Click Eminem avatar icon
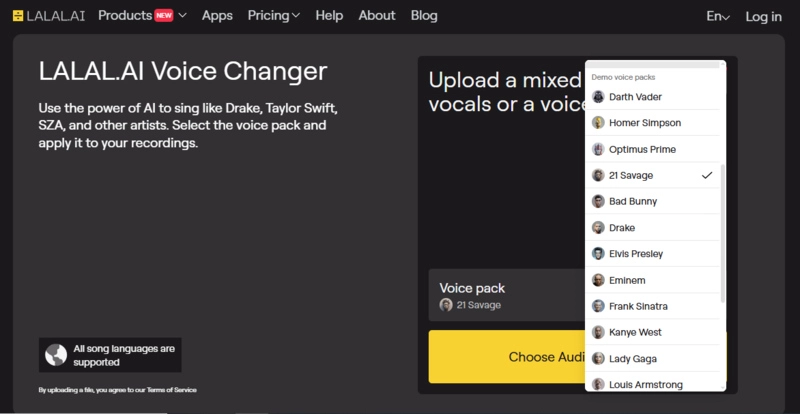The width and height of the screenshot is (800, 414). pos(598,280)
